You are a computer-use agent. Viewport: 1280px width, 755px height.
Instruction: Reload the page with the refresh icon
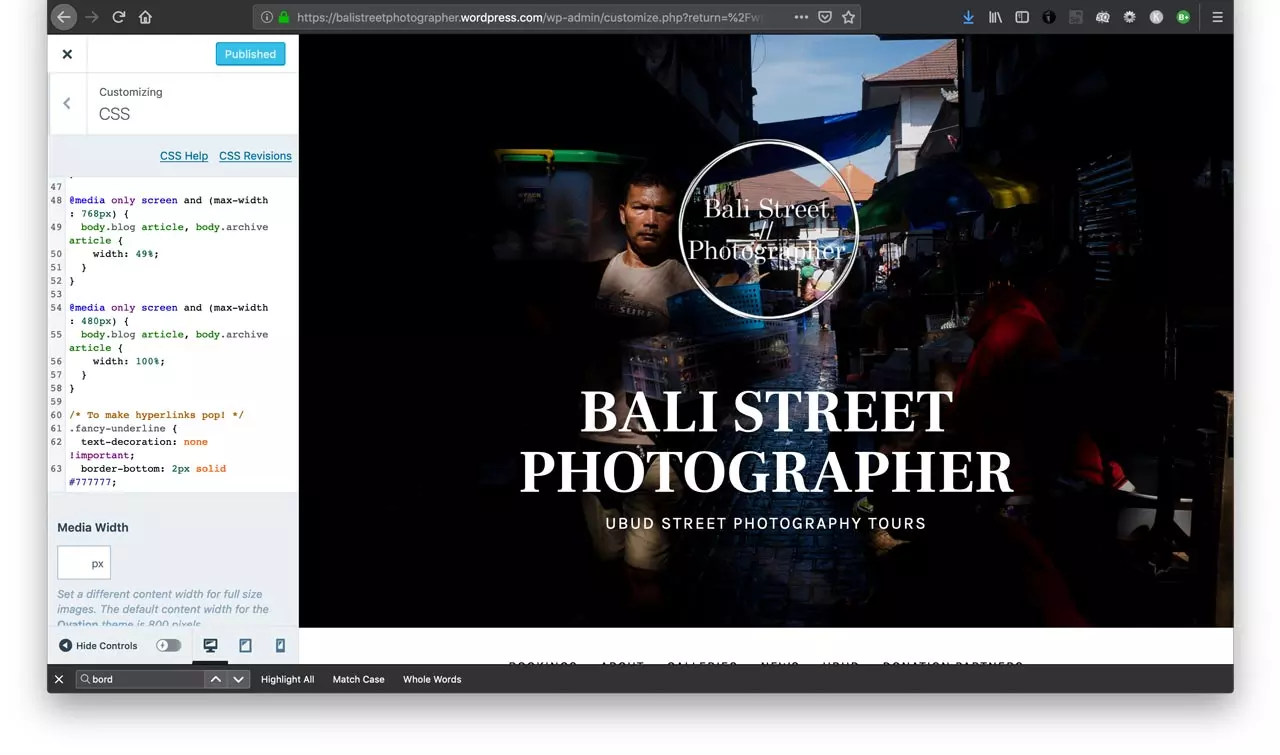119,17
